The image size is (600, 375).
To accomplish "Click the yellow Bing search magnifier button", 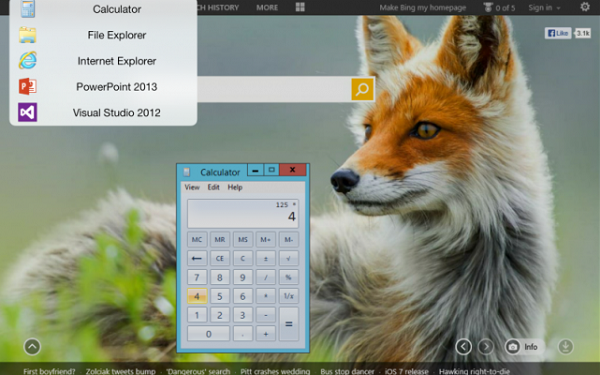I will tap(362, 89).
